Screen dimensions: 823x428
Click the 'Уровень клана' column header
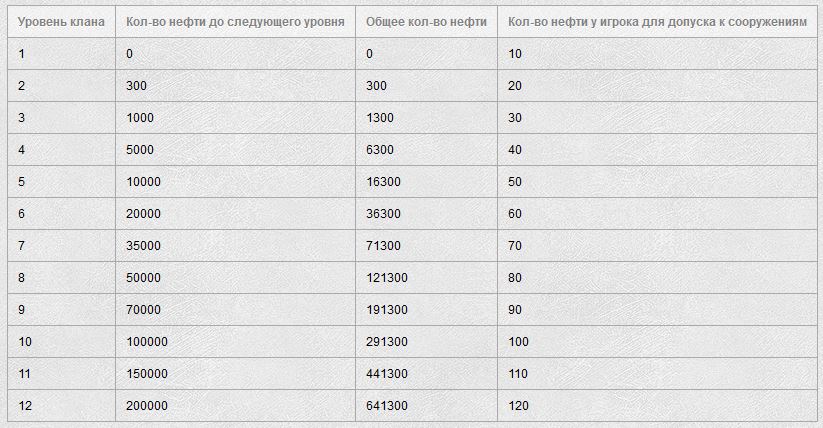(61, 22)
